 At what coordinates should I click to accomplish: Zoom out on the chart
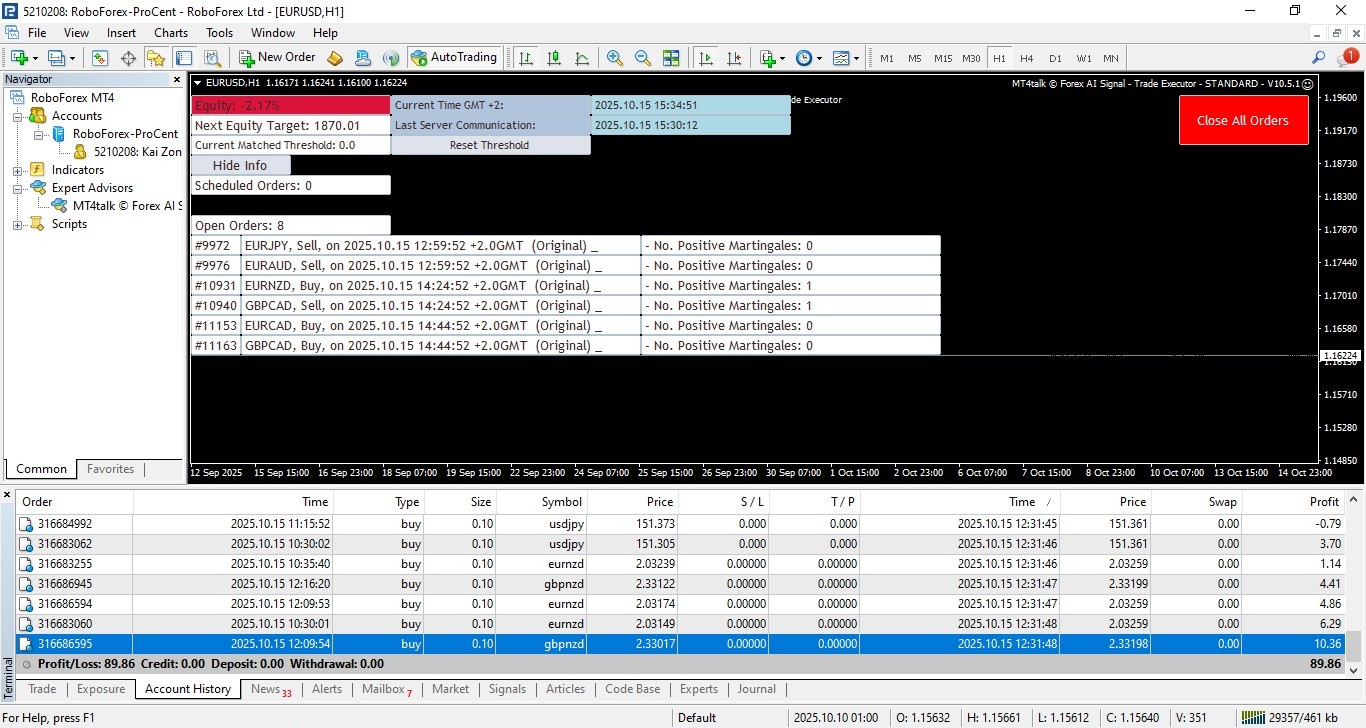pos(642,58)
